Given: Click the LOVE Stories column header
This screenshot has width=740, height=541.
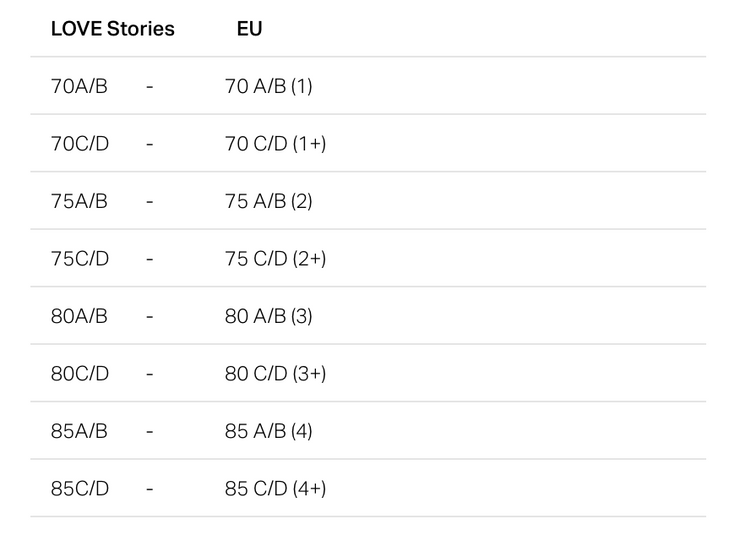Looking at the screenshot, I should click(x=113, y=29).
